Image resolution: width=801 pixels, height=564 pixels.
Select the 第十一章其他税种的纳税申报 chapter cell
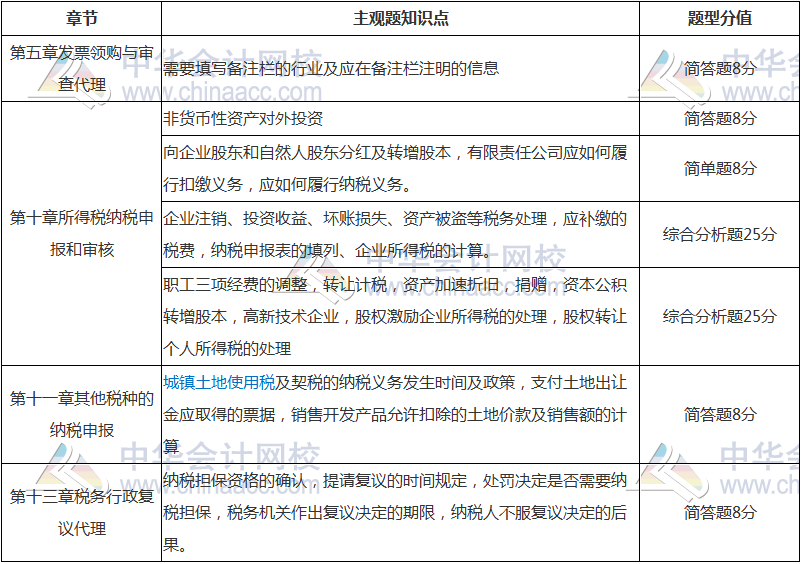(81, 414)
